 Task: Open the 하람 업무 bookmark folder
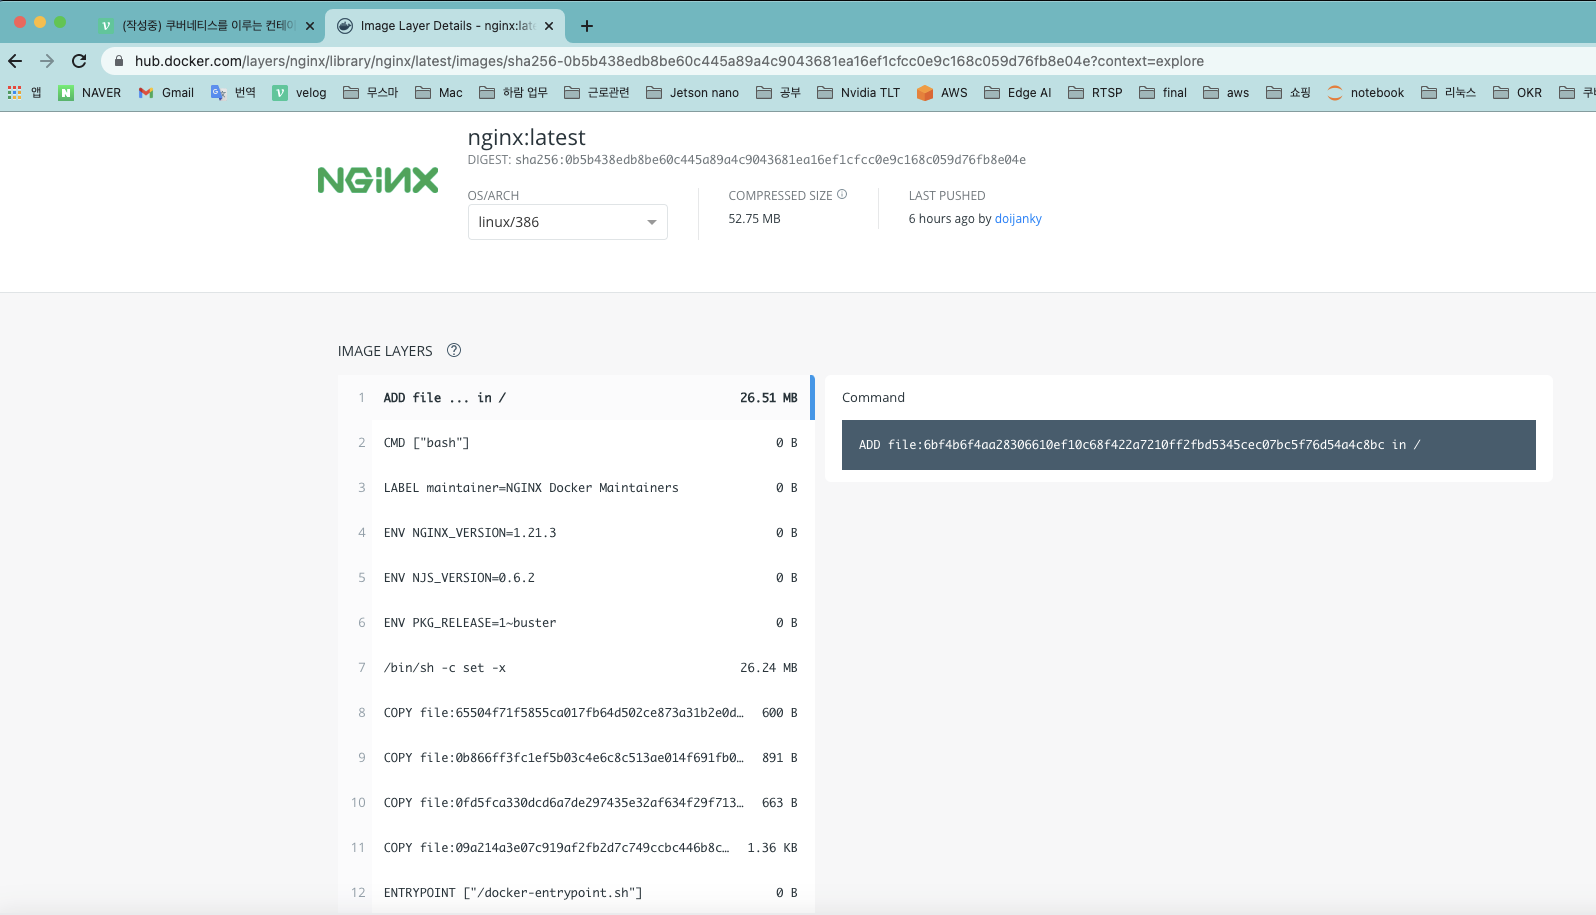pos(513,92)
